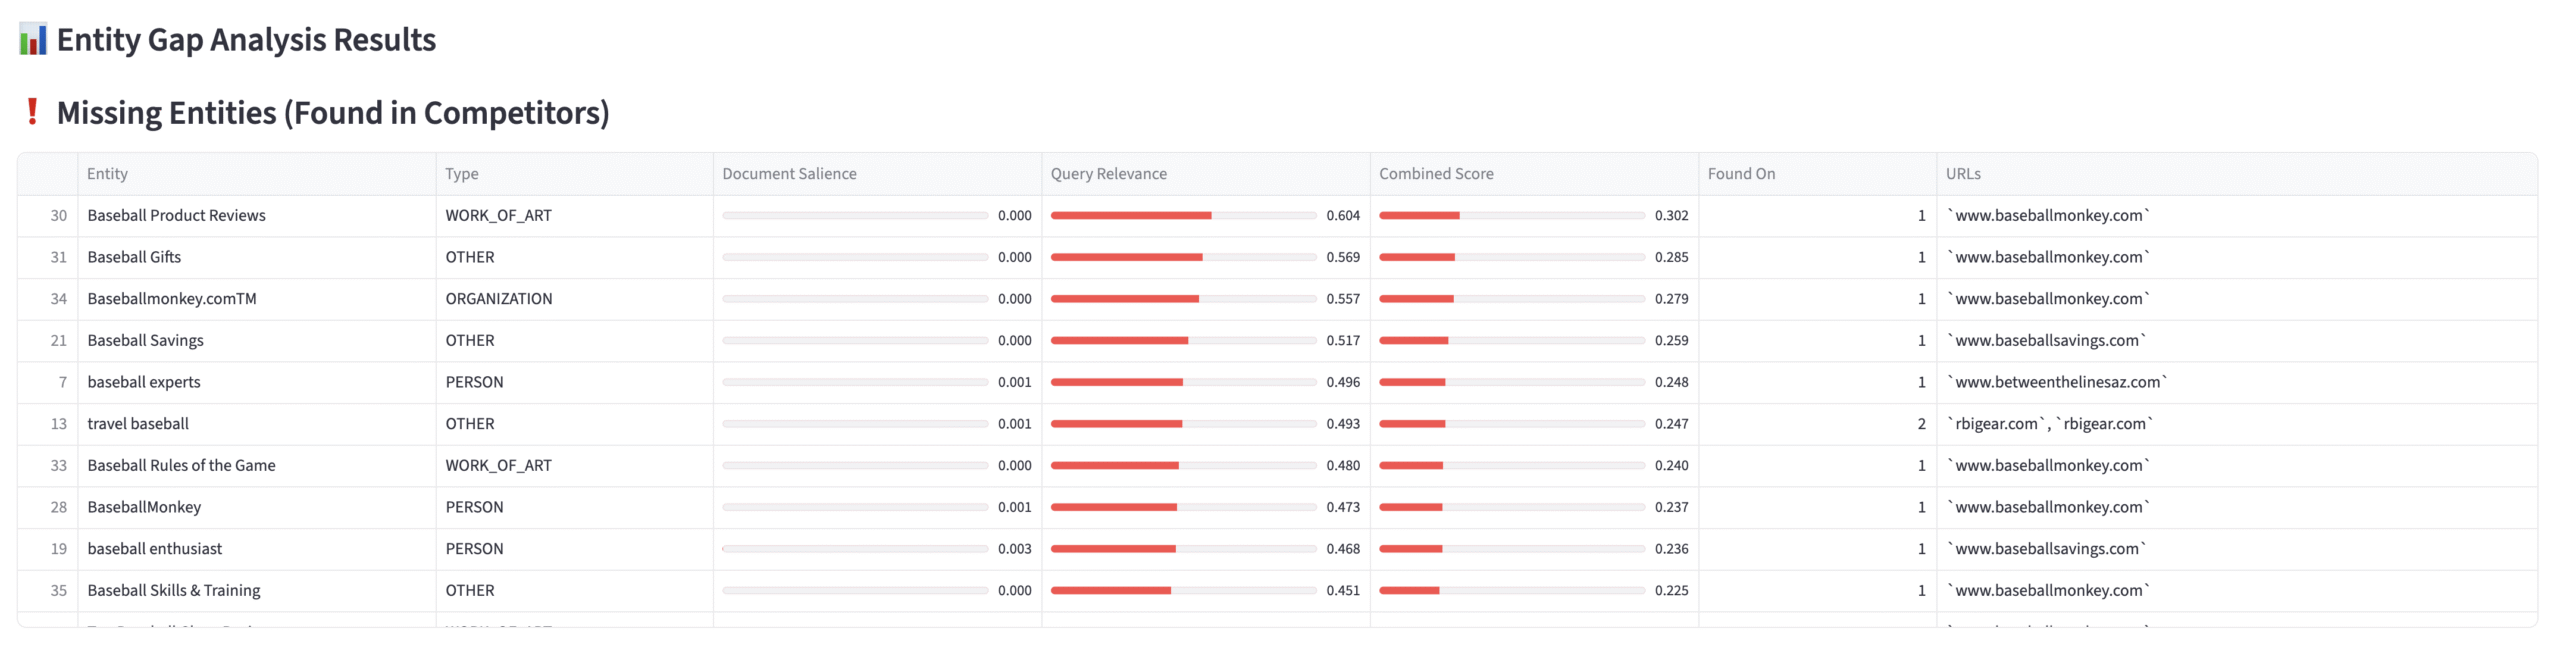Click the Combined Score column header

click(x=1436, y=174)
